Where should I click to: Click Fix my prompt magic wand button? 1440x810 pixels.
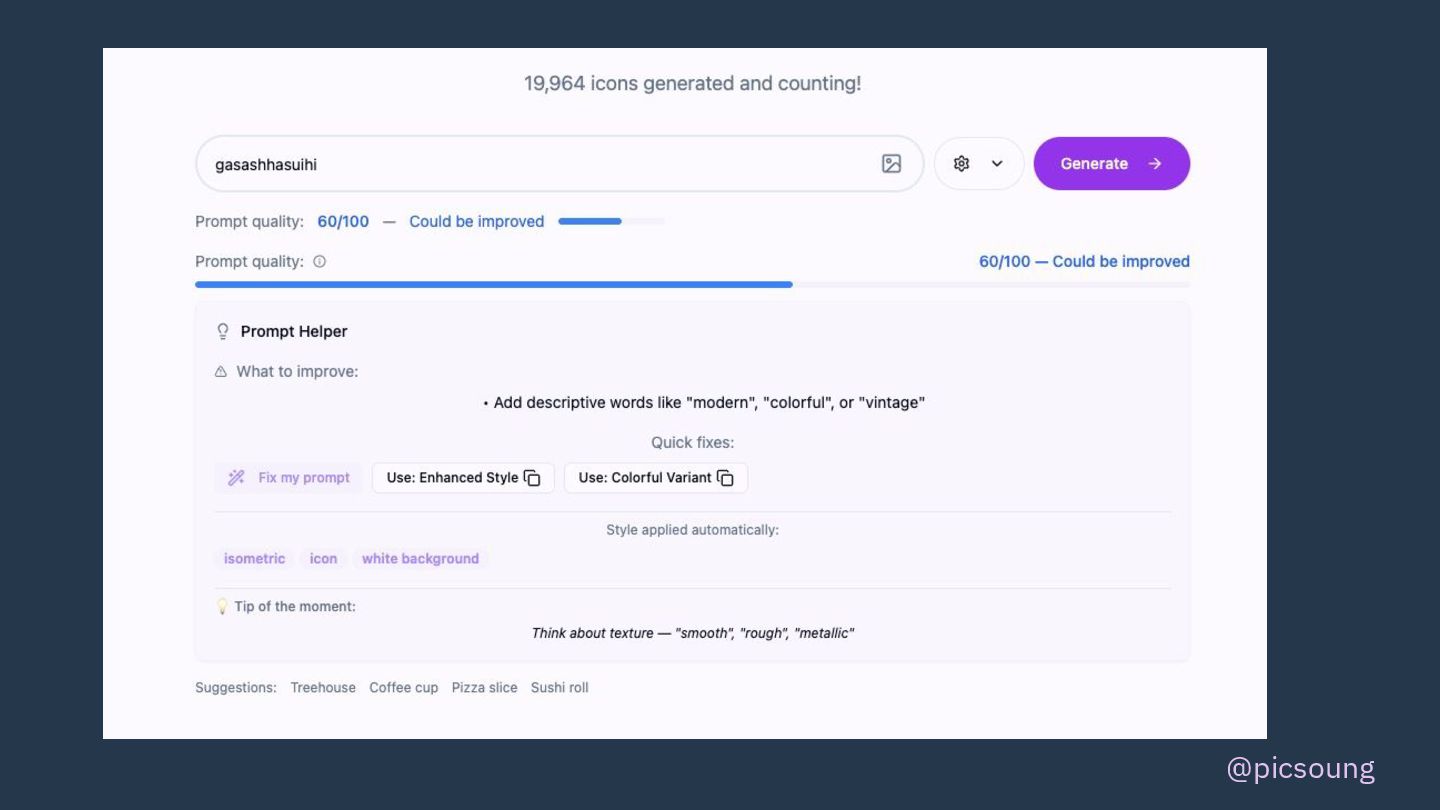click(x=289, y=478)
